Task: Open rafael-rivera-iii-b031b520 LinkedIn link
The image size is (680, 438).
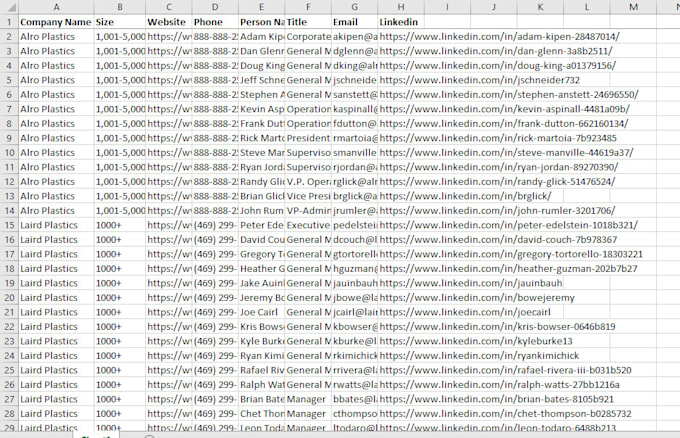Action: (505, 370)
